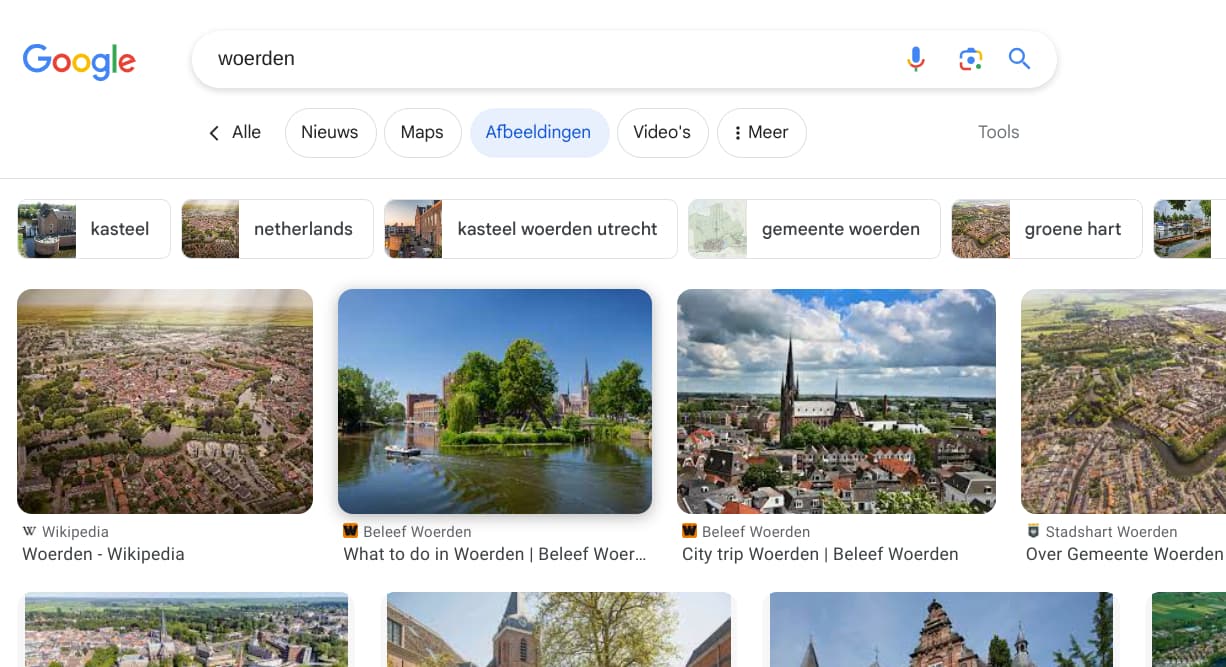The width and height of the screenshot is (1226, 667).
Task: Filter images by netherlands chip
Action: click(x=277, y=229)
